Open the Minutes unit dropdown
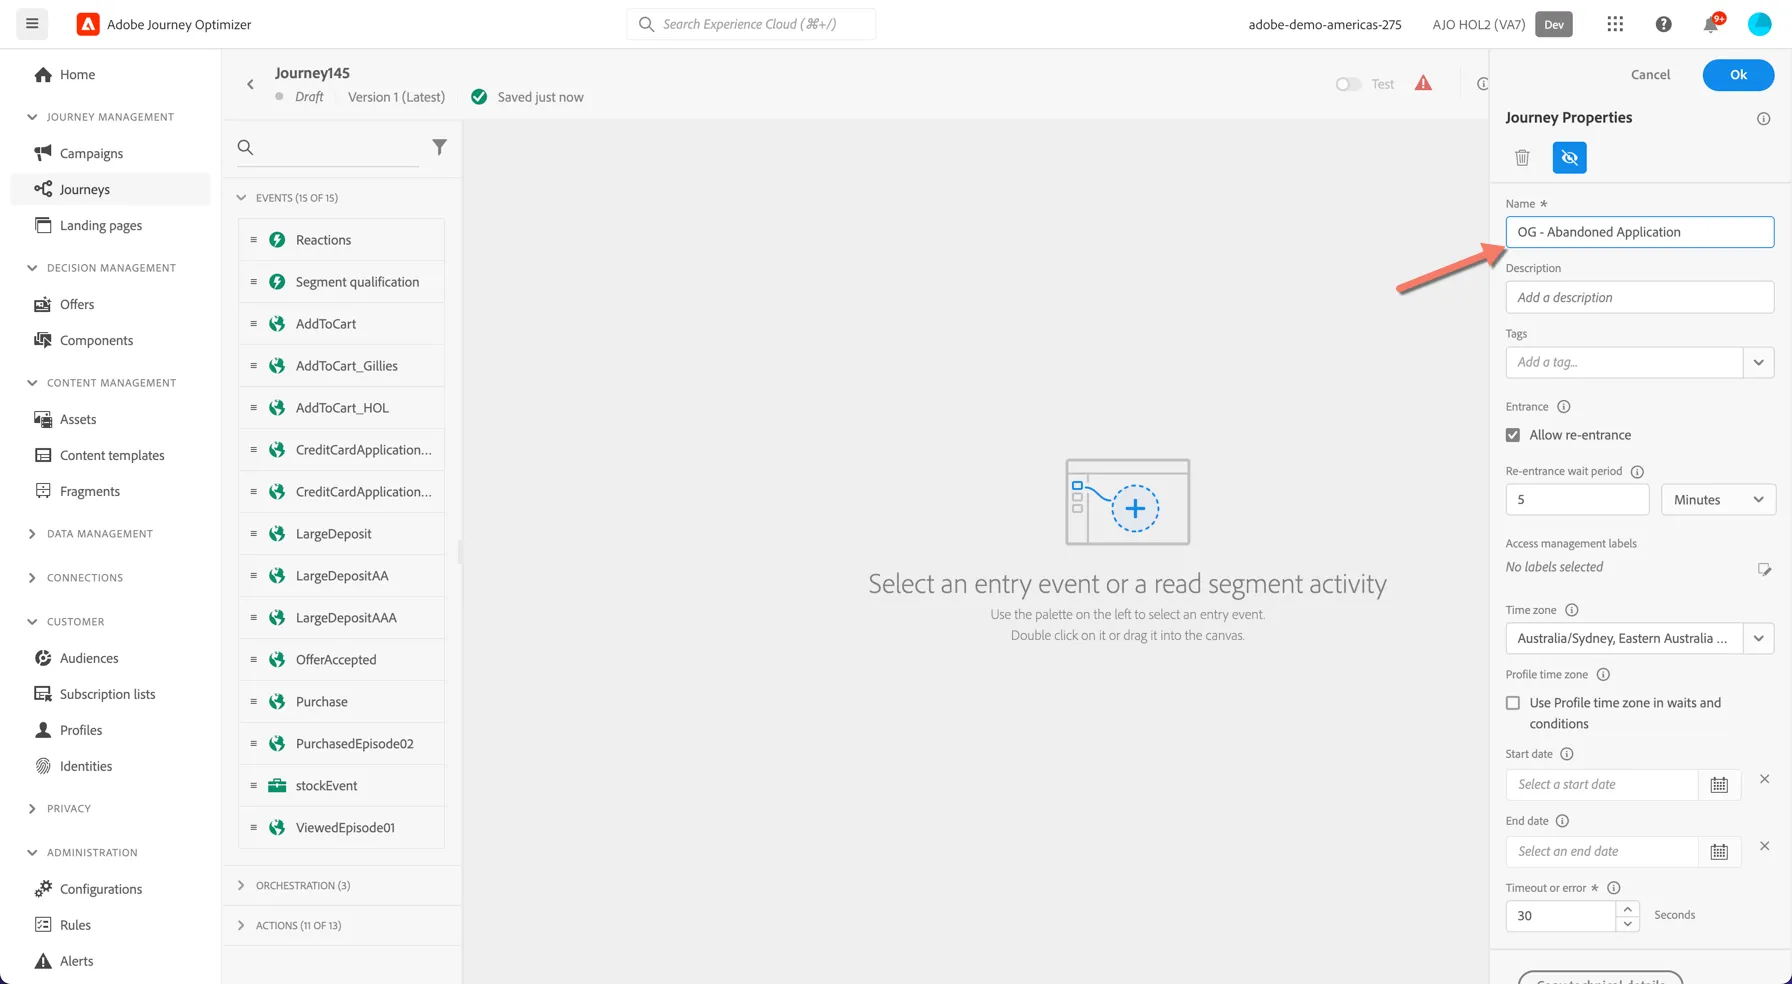Screen dimensions: 1792x984 click(1717, 500)
